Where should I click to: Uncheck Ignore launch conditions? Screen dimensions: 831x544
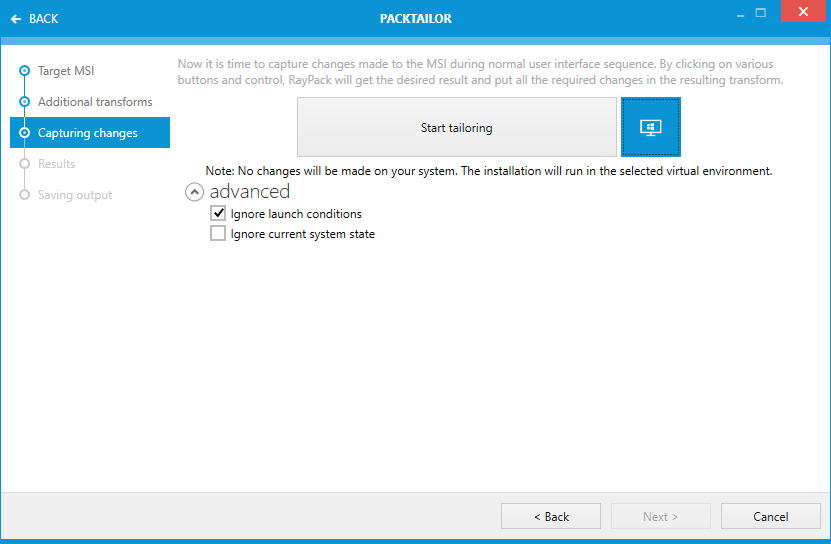click(218, 214)
